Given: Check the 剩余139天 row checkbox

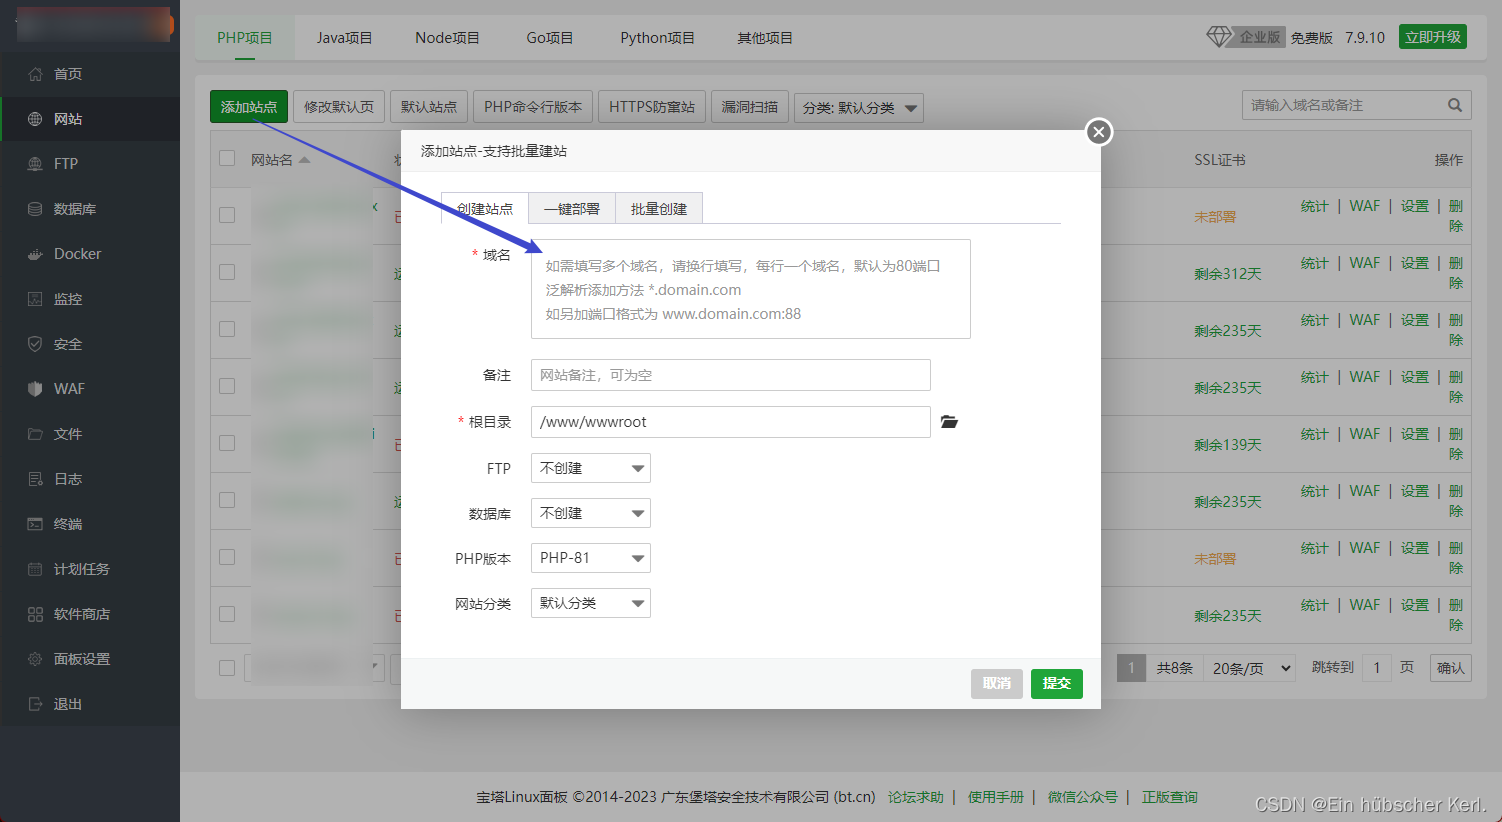Looking at the screenshot, I should tap(227, 443).
